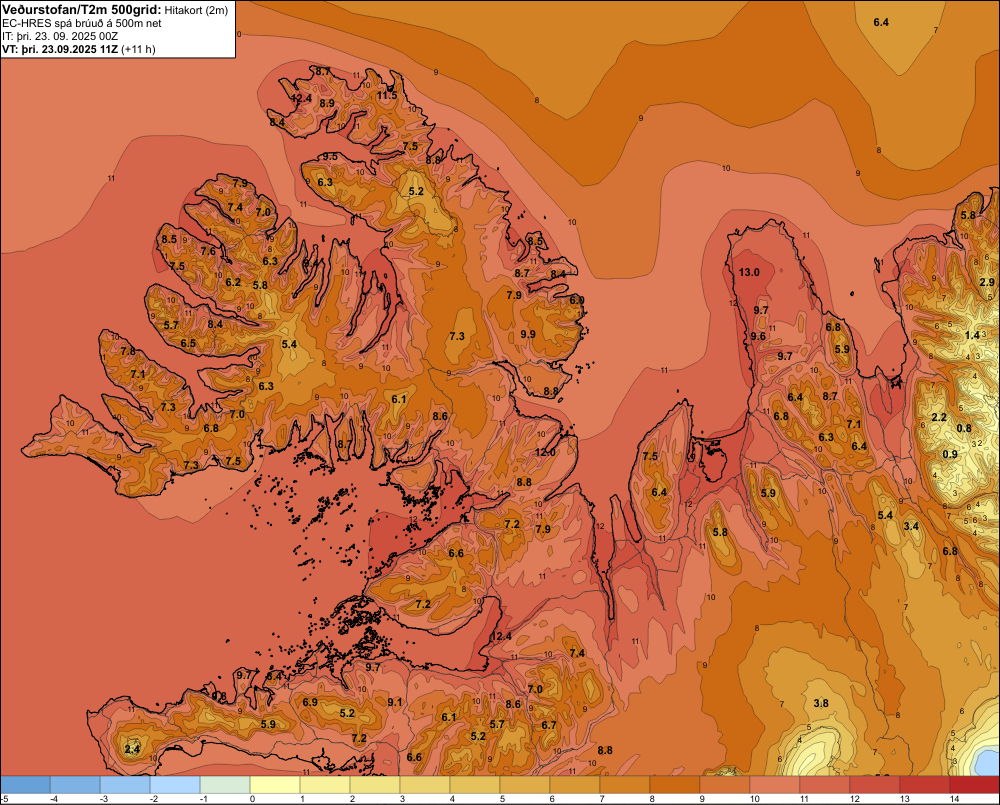Click the 6.5 temperature value
This screenshot has height=805, width=1000.
(x=188, y=343)
